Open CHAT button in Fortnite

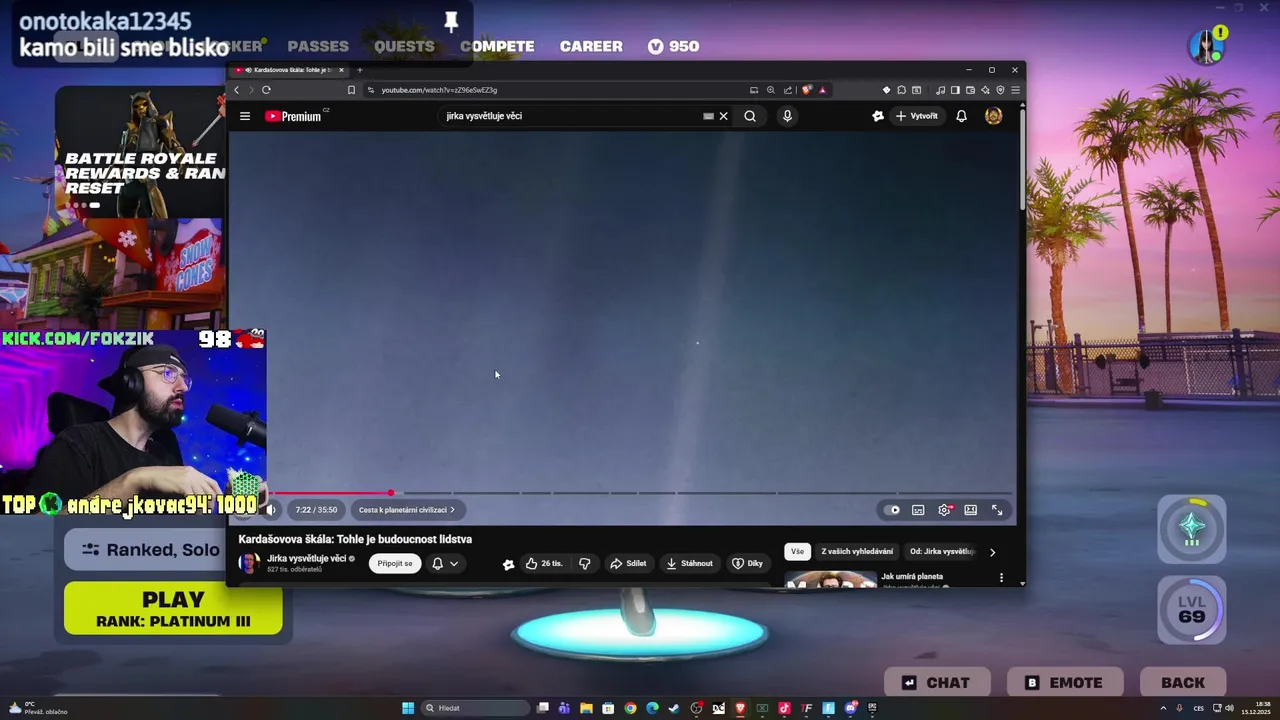[x=937, y=682]
